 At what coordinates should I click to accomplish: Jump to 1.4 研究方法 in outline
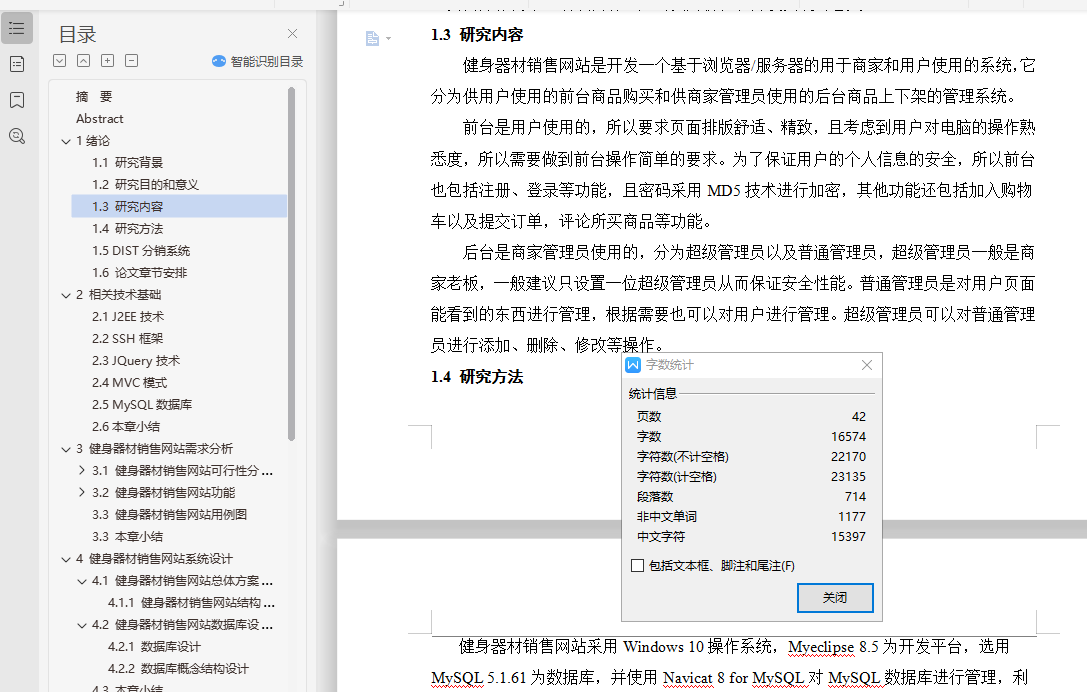click(128, 229)
